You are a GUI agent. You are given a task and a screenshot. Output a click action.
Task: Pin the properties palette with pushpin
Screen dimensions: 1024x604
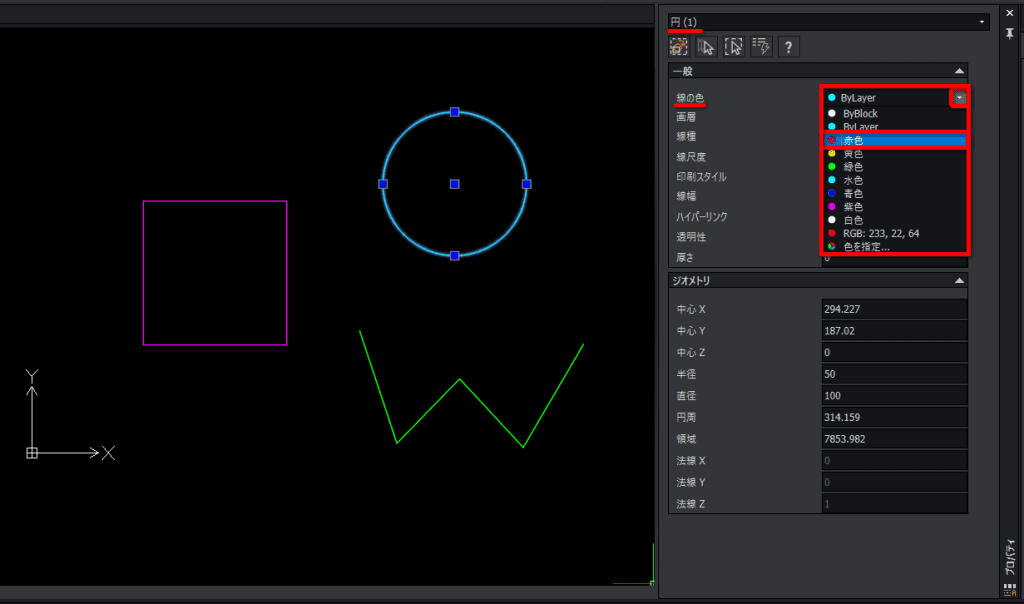(1010, 33)
